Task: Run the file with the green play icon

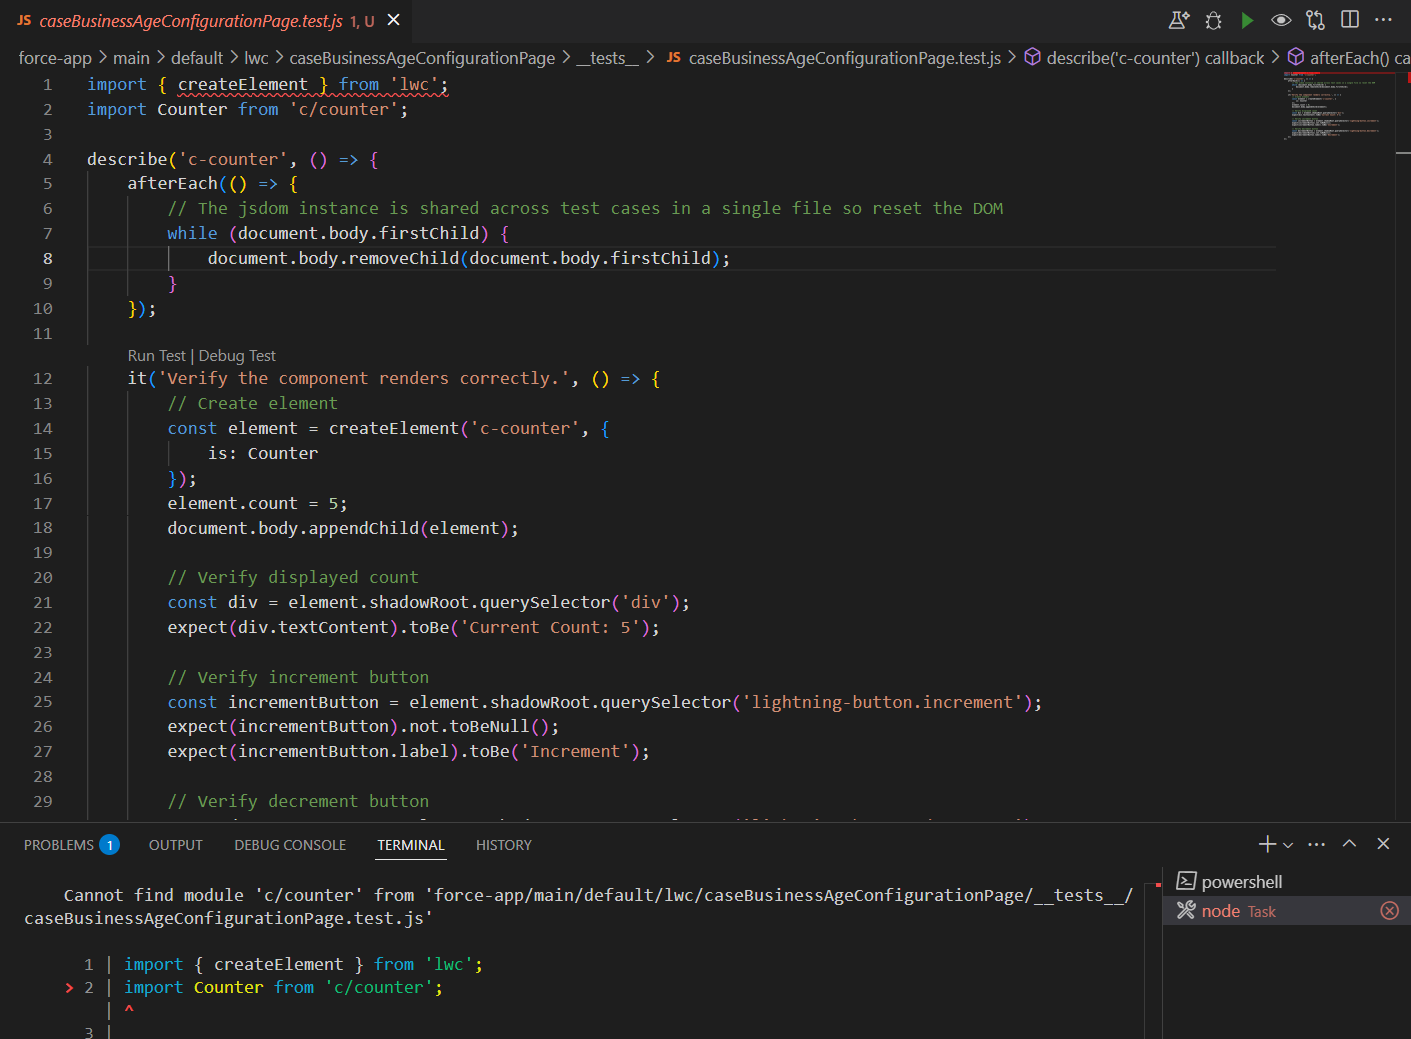Action: click(x=1247, y=20)
